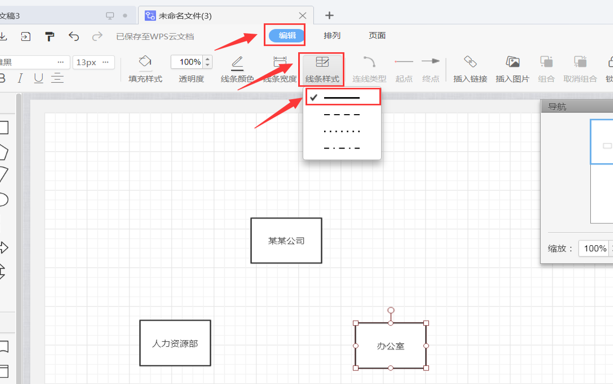Switch to the 编辑 tab

287,36
